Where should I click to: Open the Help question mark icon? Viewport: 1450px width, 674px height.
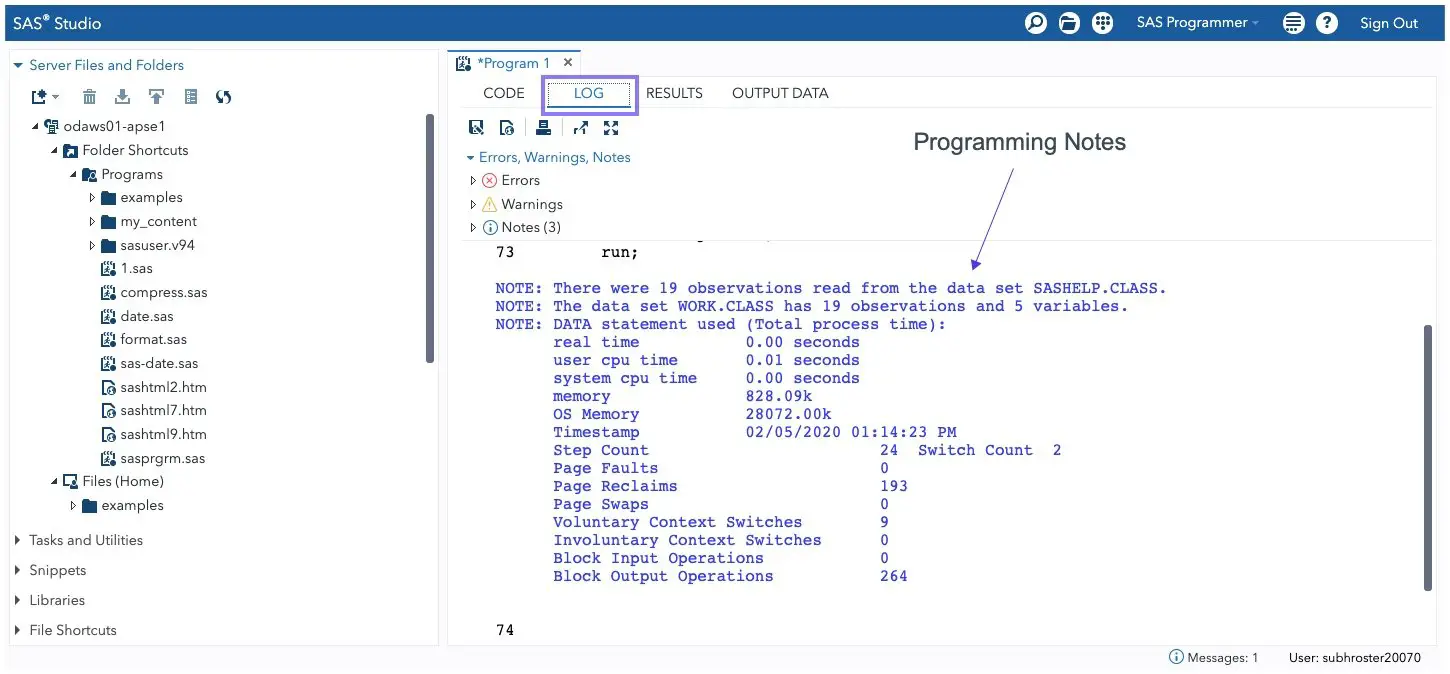1327,23
